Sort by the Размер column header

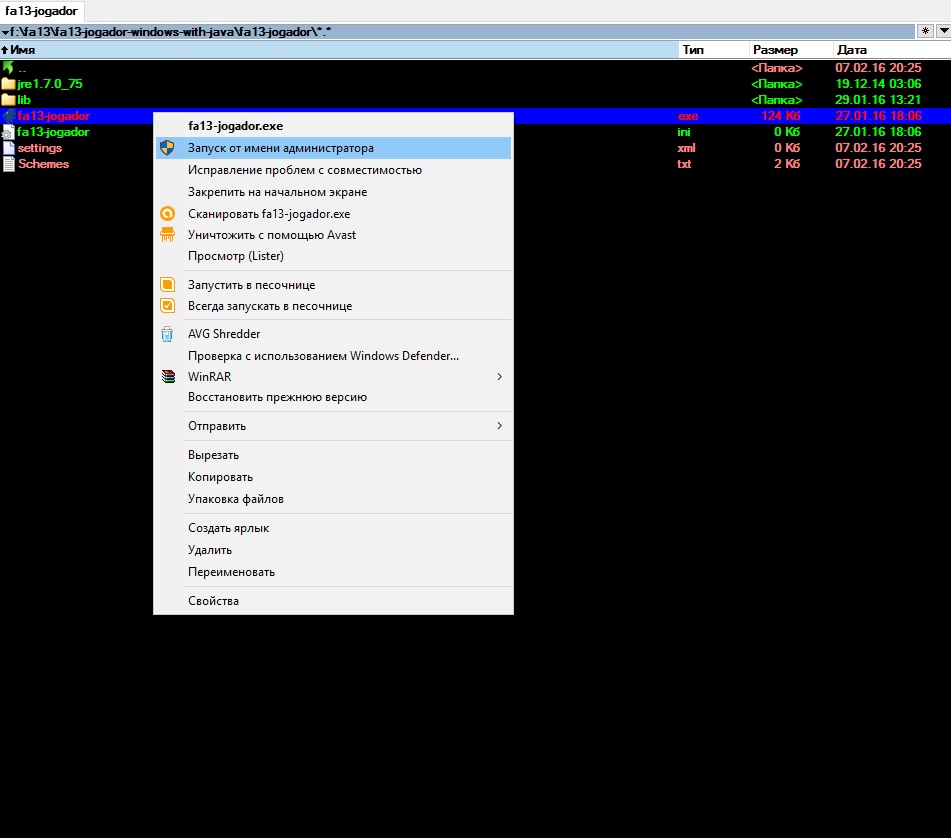tap(790, 50)
